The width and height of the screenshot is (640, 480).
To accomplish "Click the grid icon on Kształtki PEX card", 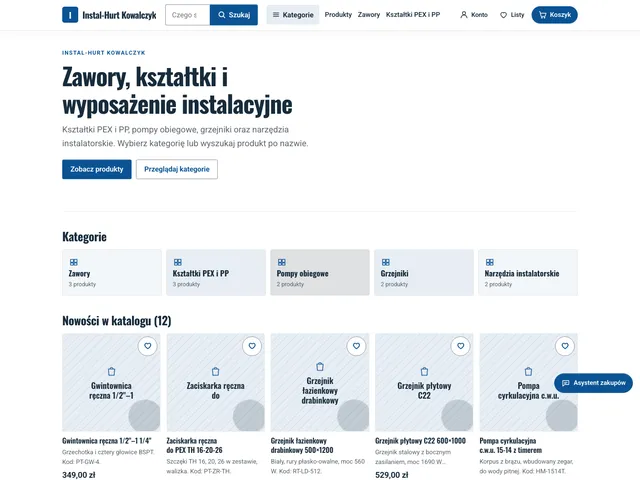I will (x=178, y=262).
